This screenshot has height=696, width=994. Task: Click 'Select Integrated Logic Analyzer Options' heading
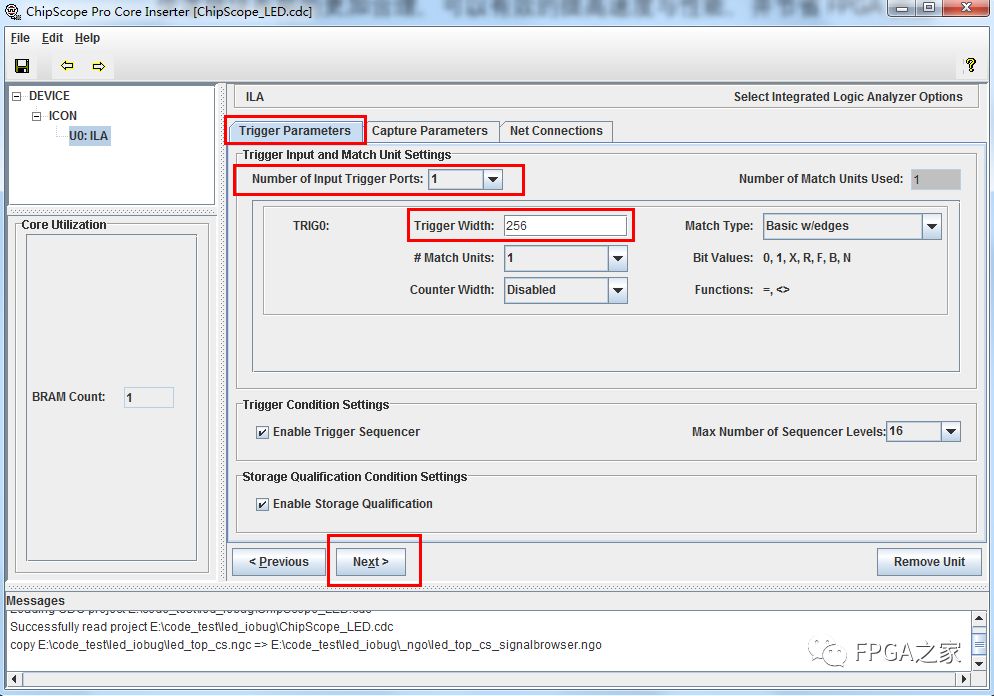coord(848,97)
